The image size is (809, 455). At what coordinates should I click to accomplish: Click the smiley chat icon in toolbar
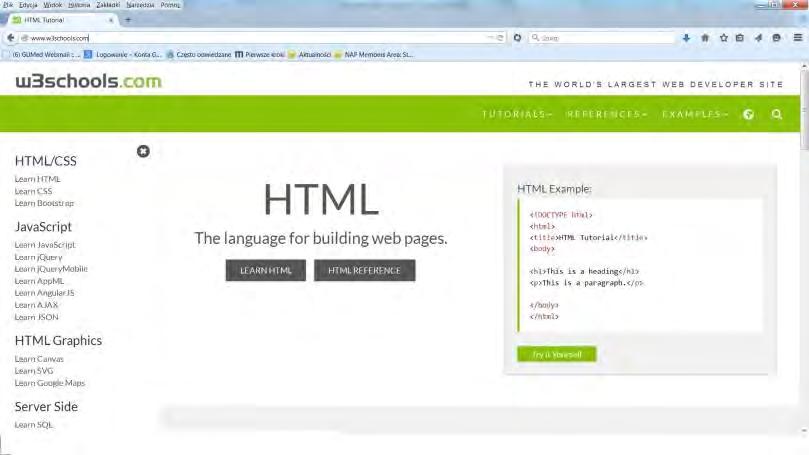tap(776, 38)
